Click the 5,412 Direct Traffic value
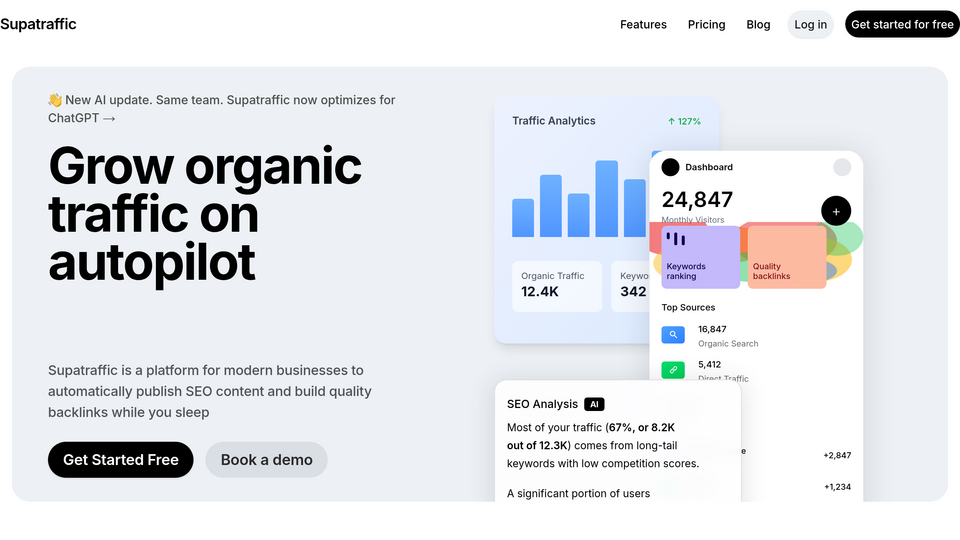 (710, 364)
